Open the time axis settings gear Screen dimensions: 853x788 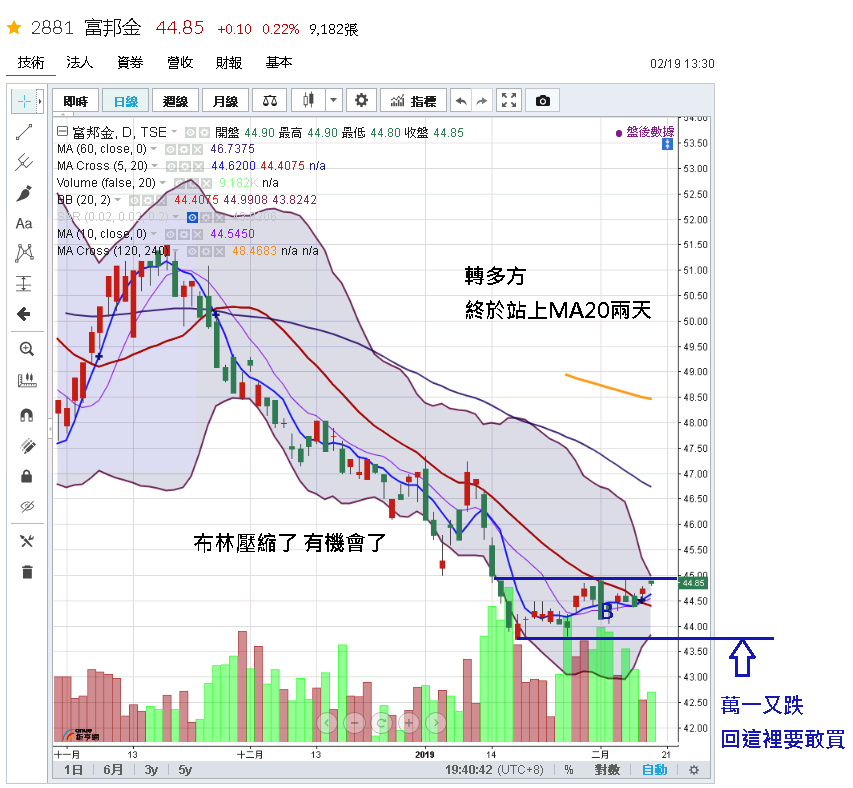pos(694,770)
